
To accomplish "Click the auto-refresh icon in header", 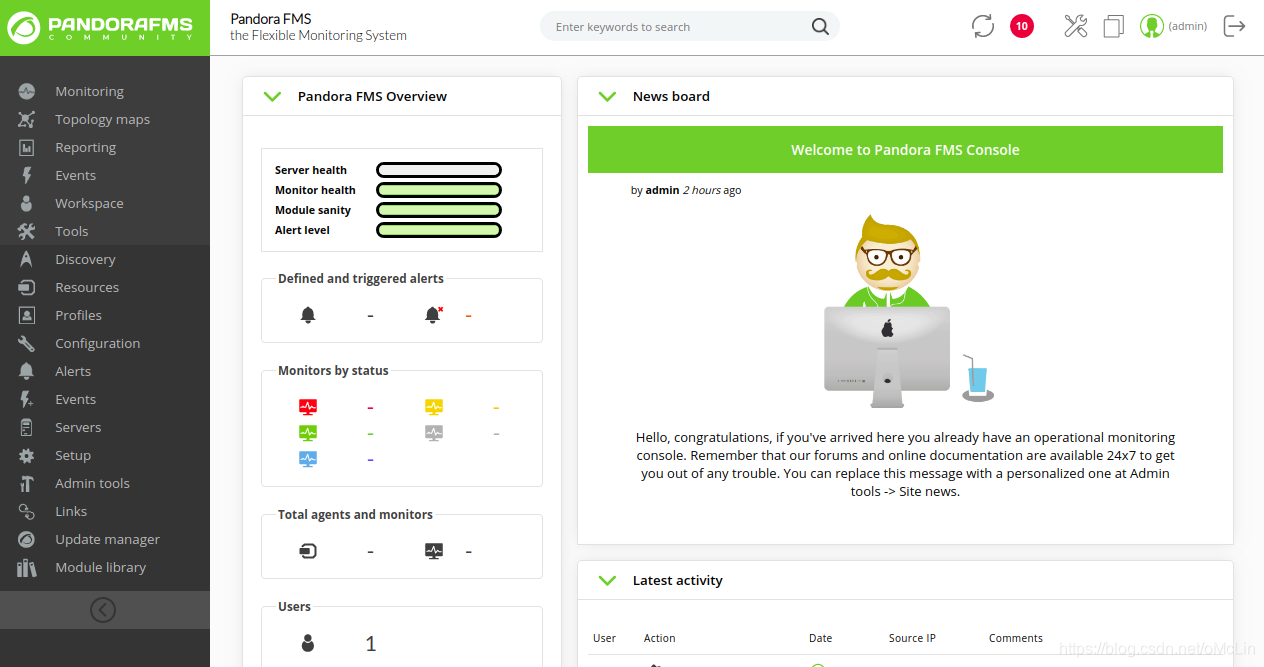I will 983,26.
